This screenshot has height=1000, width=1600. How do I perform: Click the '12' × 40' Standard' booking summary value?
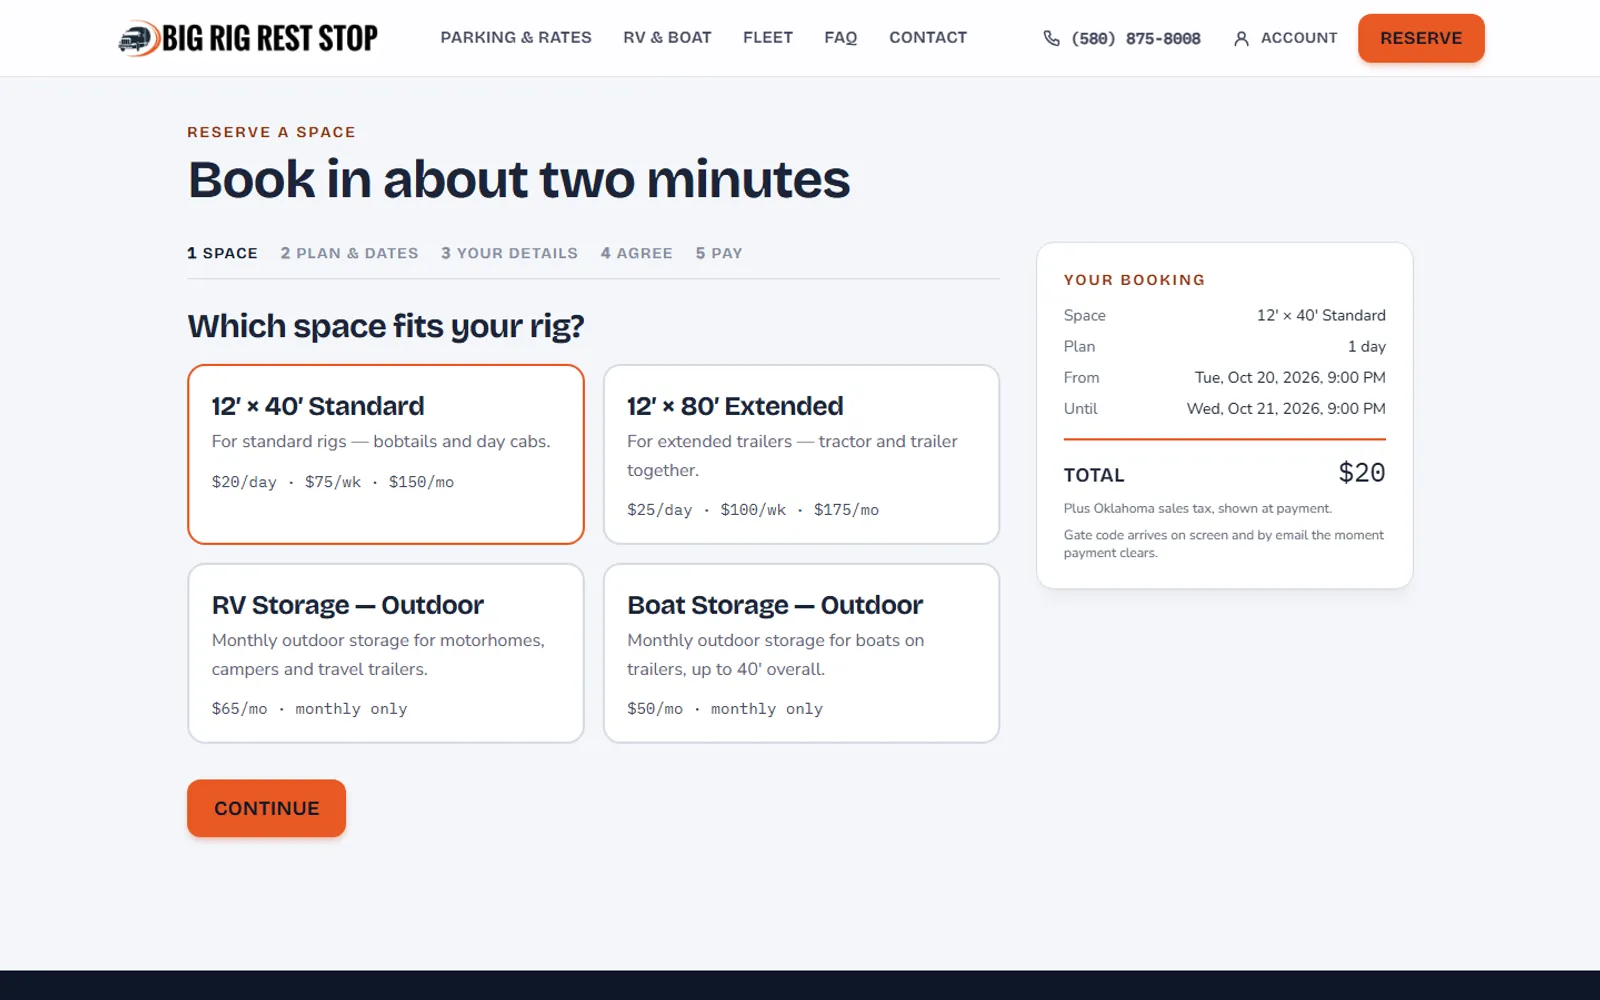click(1321, 315)
